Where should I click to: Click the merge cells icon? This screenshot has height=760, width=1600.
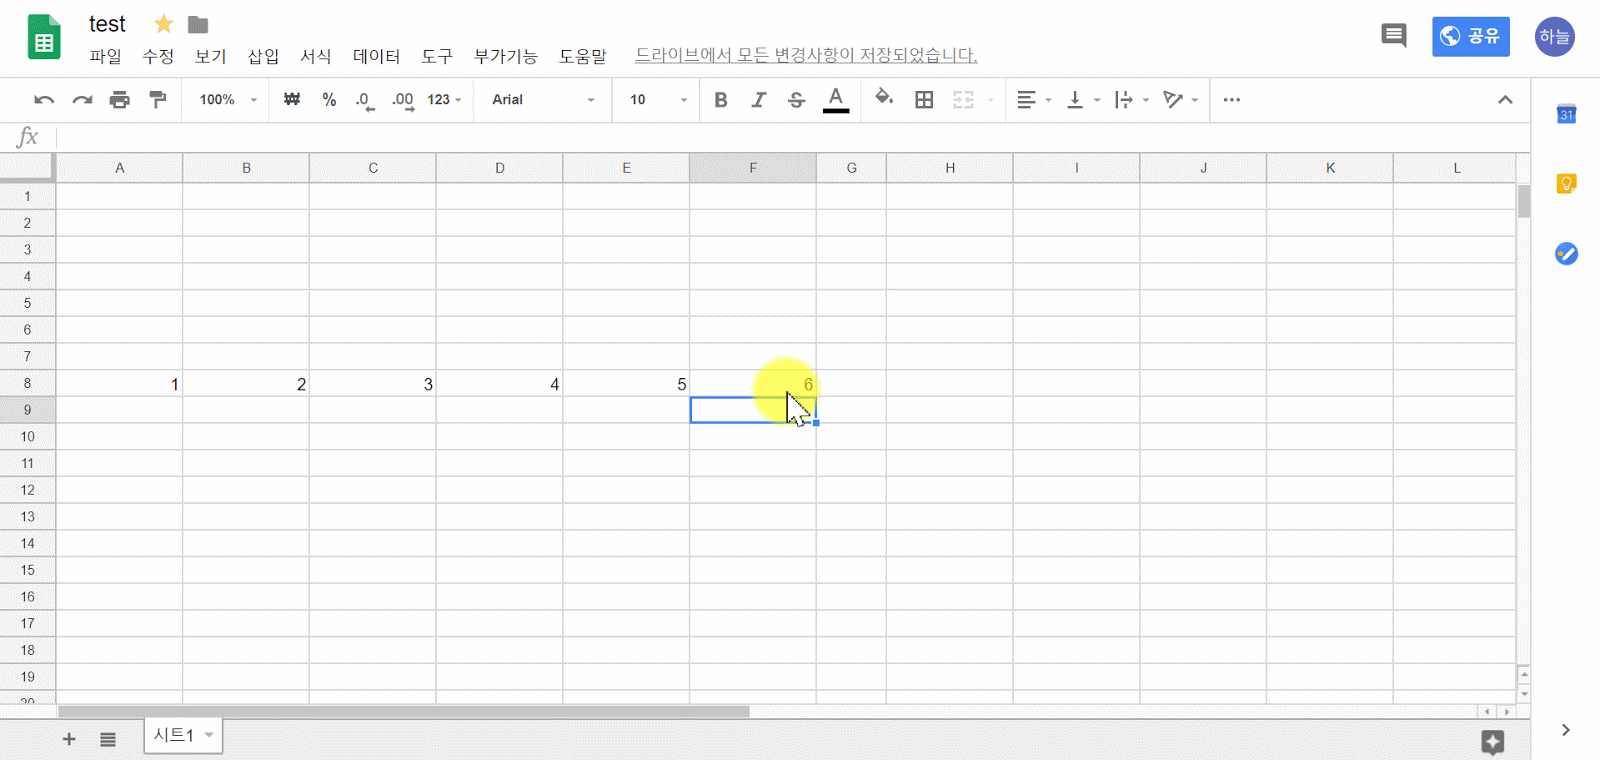(x=963, y=100)
